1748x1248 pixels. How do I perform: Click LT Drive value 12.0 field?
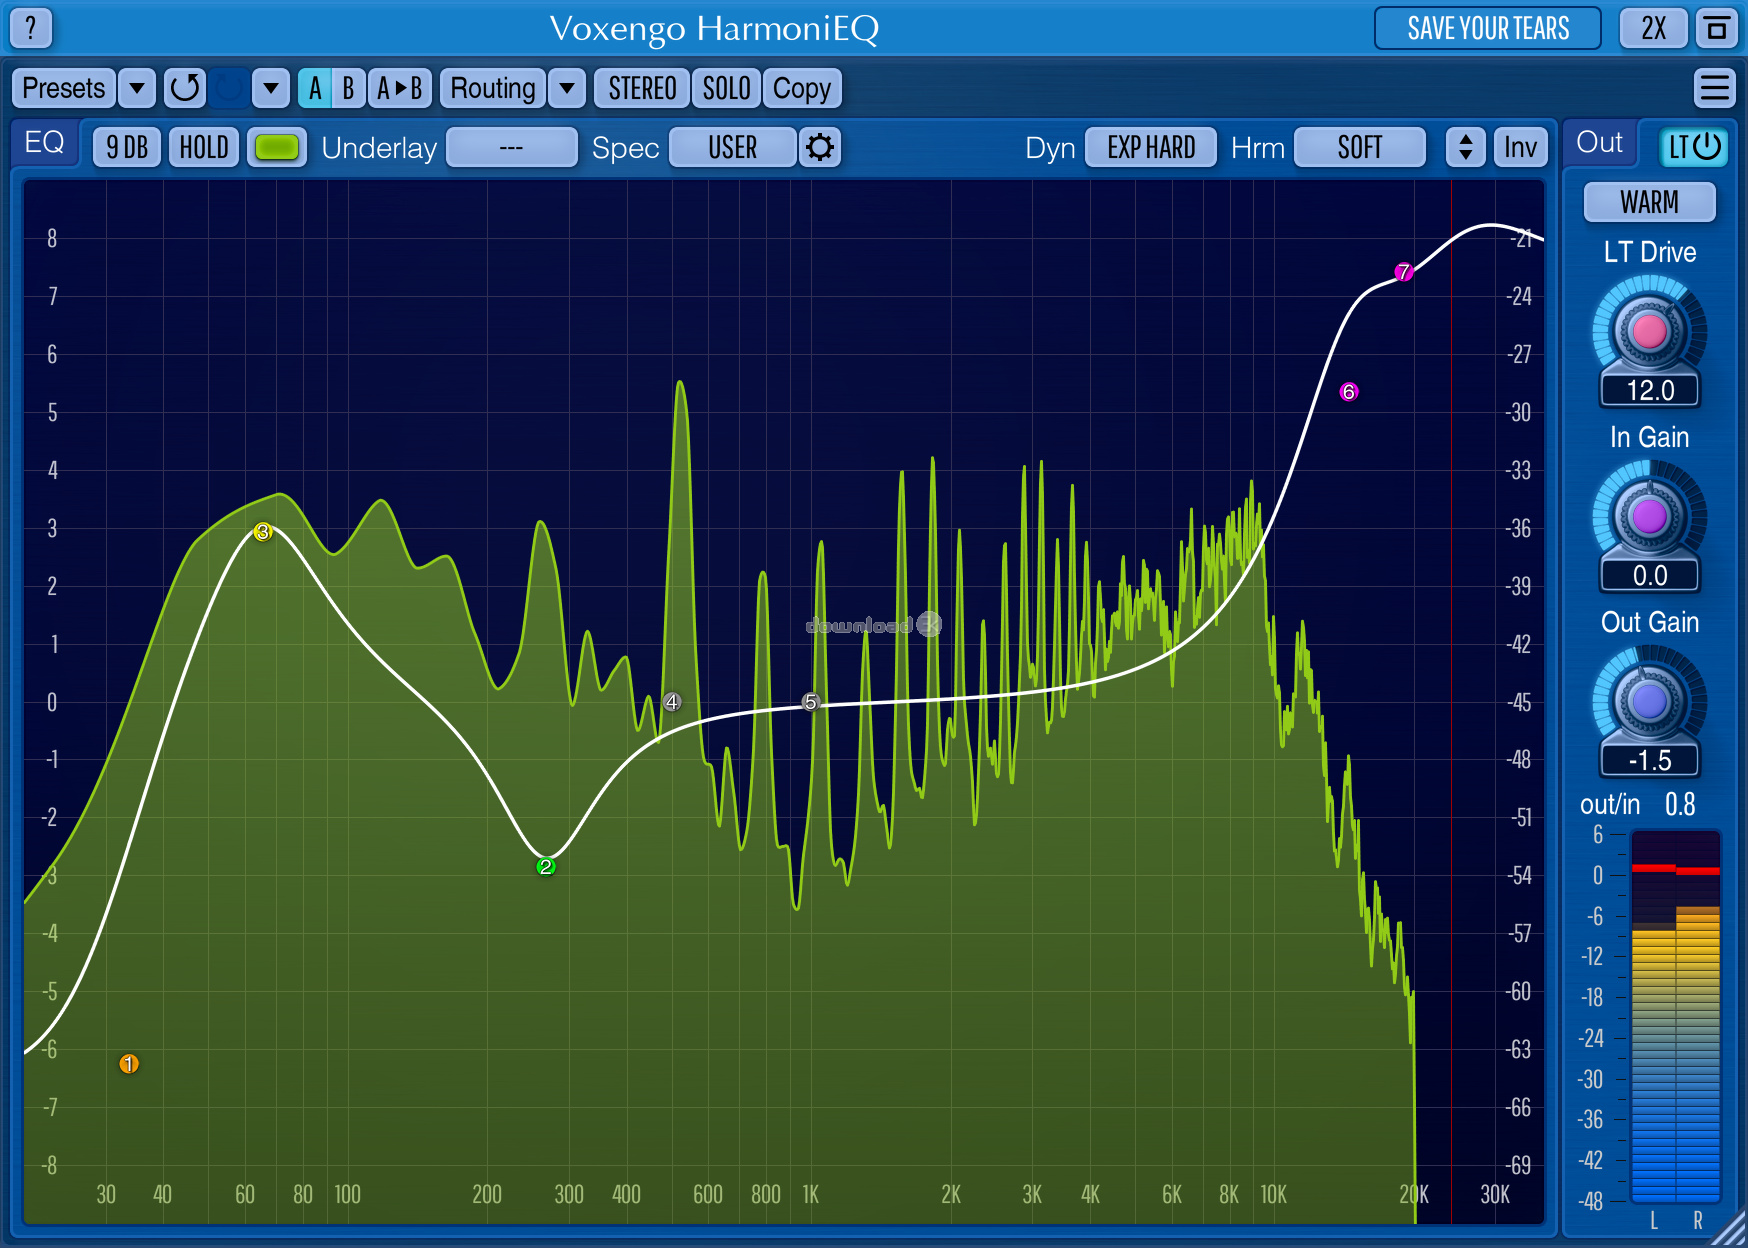pos(1650,390)
